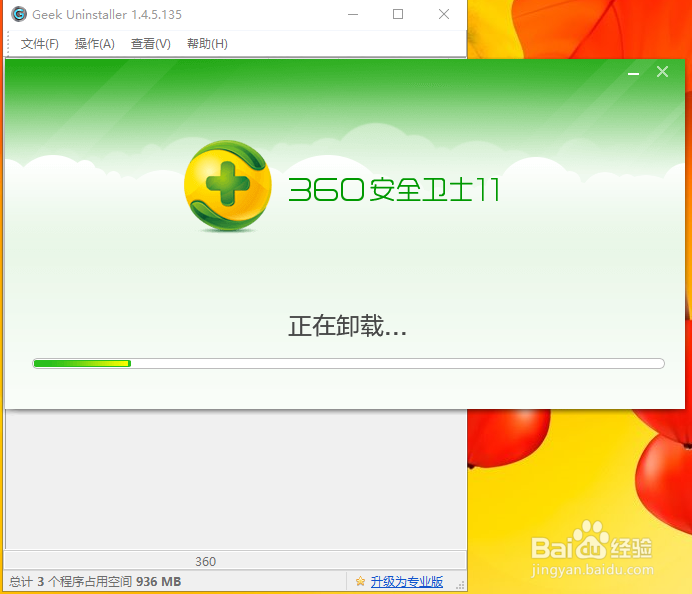Maximize the Geek Uninstaller window

tap(398, 15)
